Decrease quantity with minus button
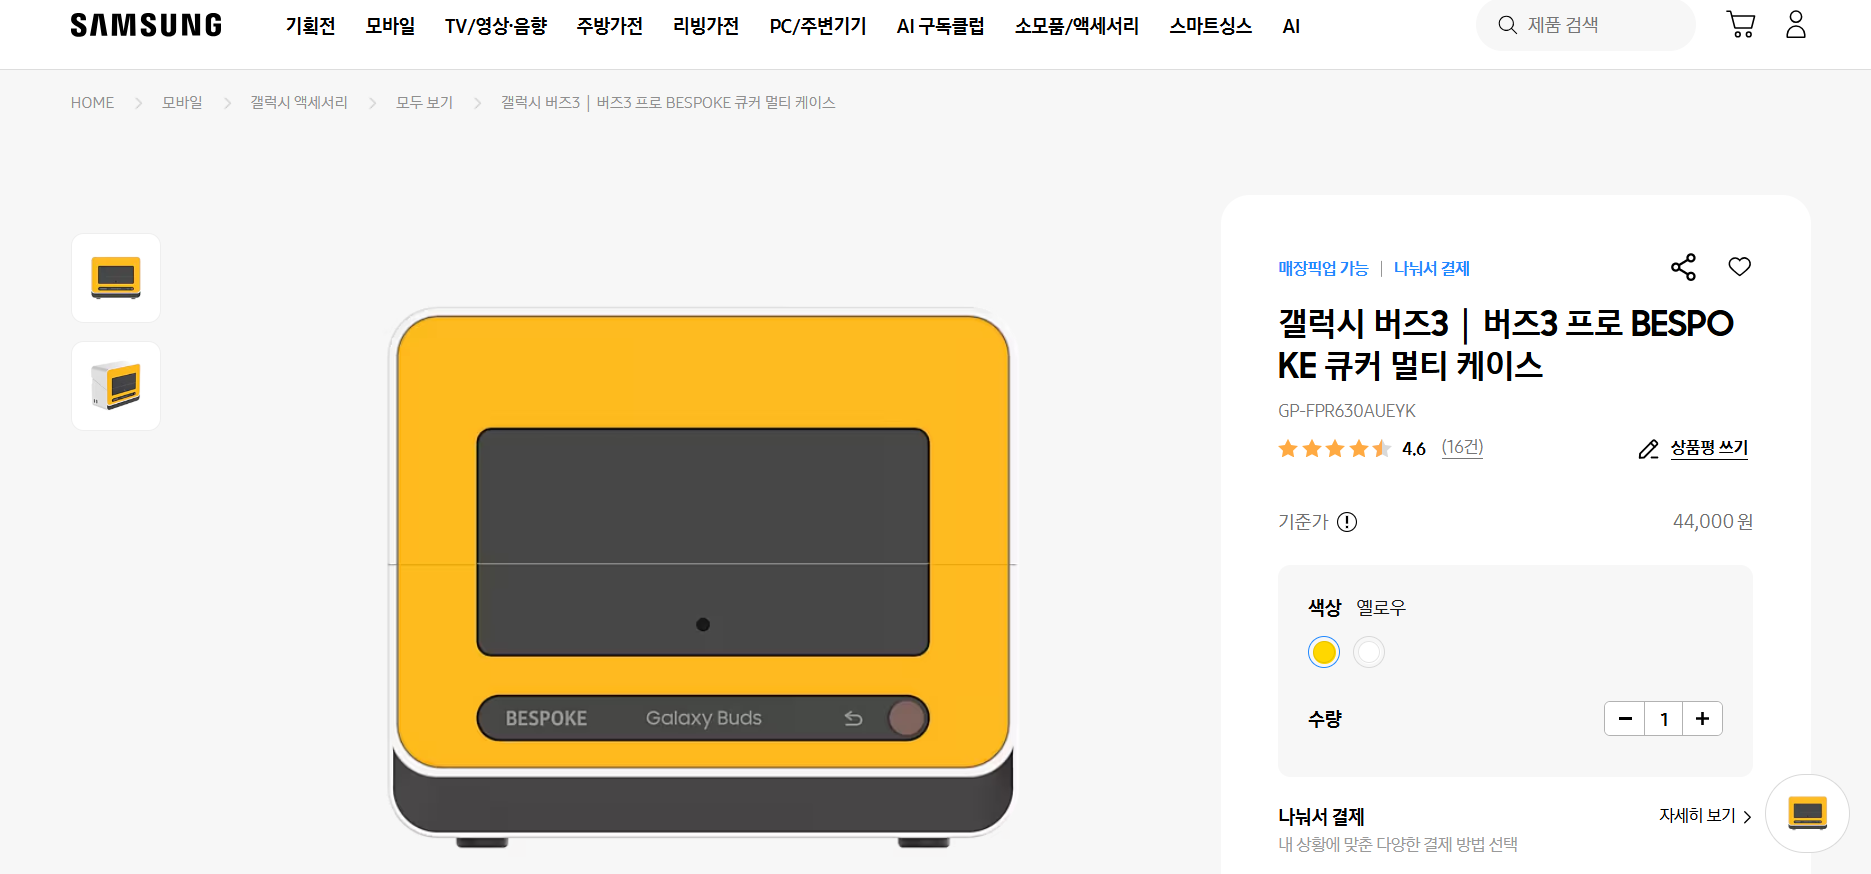1871x874 pixels. click(1625, 719)
